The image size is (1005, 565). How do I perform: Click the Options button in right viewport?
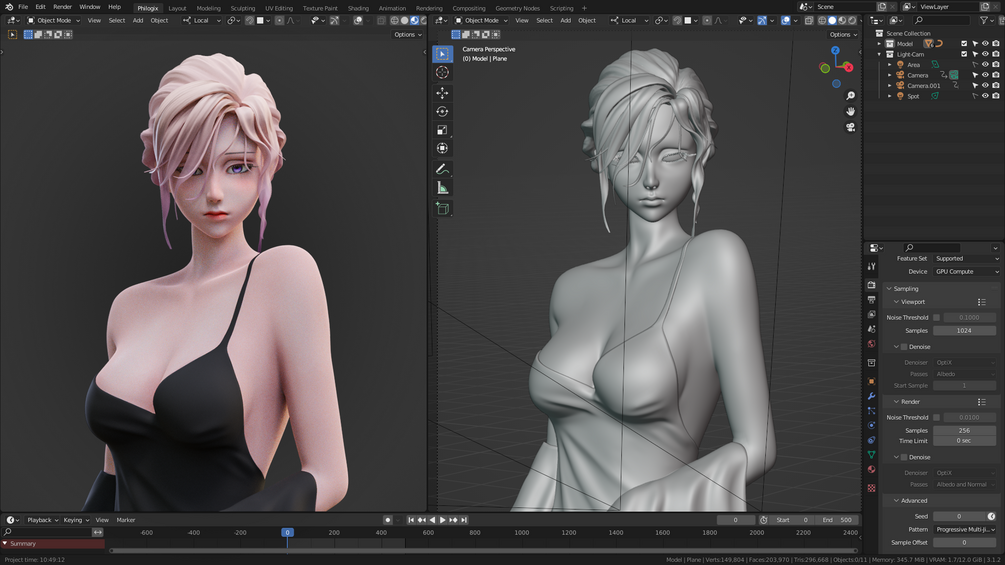(x=843, y=35)
